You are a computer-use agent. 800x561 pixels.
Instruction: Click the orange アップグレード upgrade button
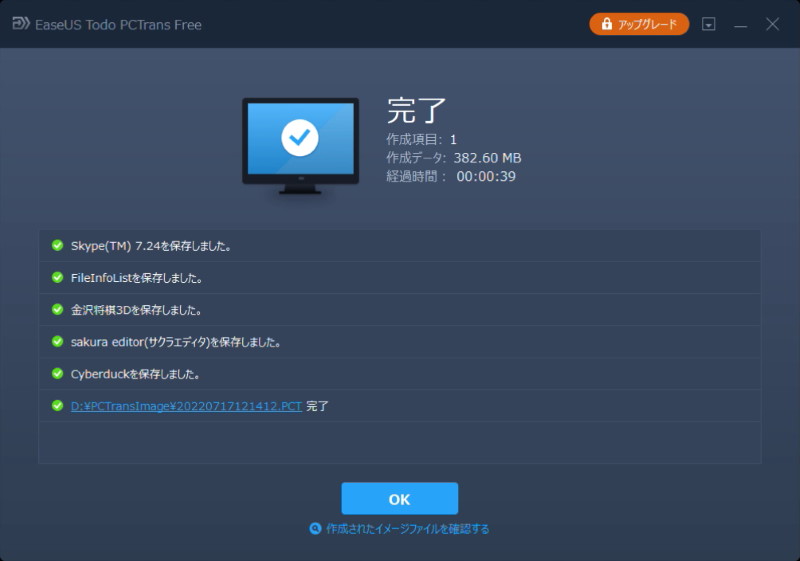(639, 24)
